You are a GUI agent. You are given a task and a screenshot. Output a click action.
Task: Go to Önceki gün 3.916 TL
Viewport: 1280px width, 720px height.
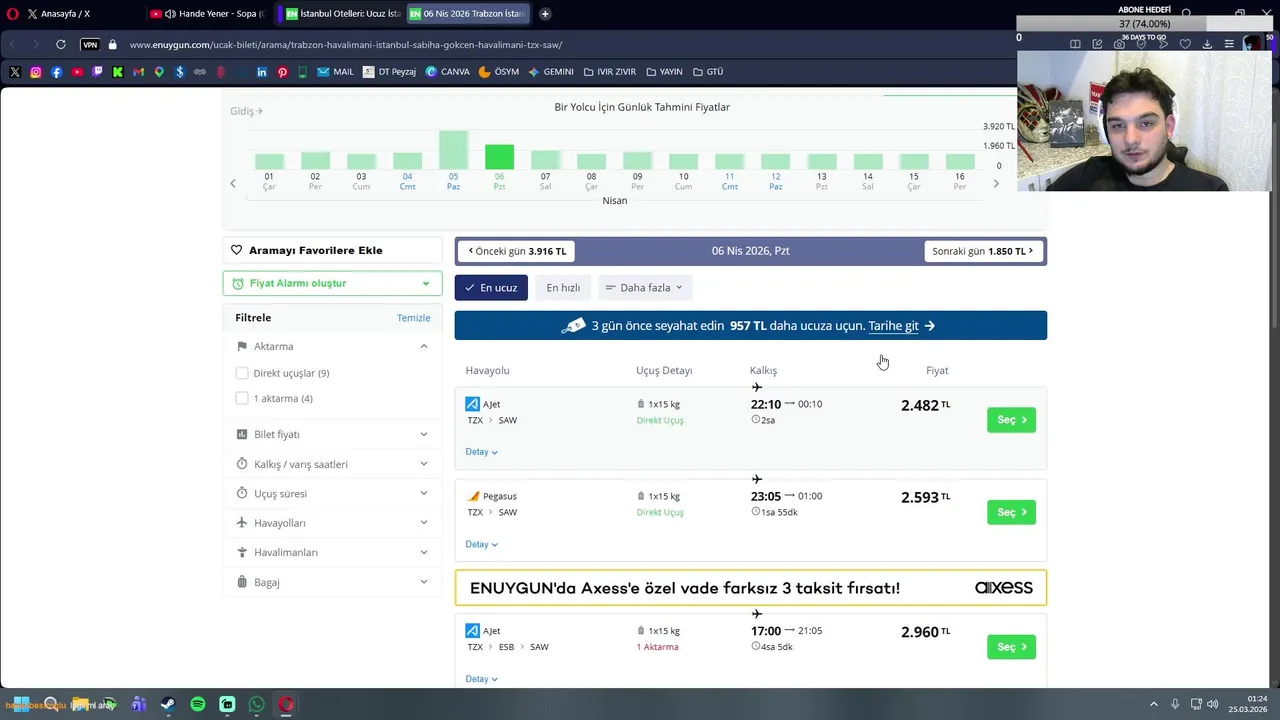516,251
